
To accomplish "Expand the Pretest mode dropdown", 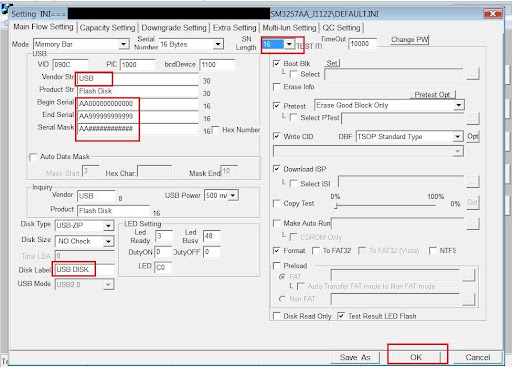I will click(x=459, y=105).
